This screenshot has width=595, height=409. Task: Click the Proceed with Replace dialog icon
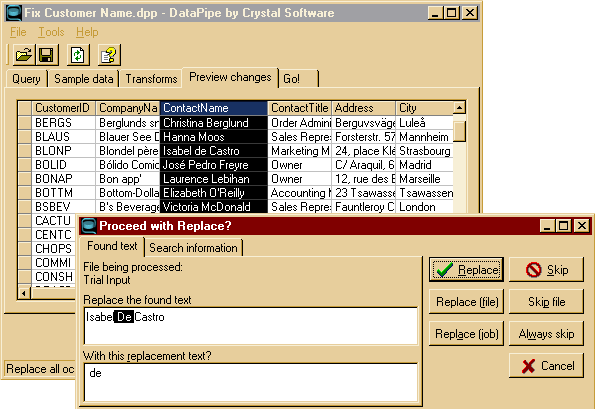[x=89, y=226]
